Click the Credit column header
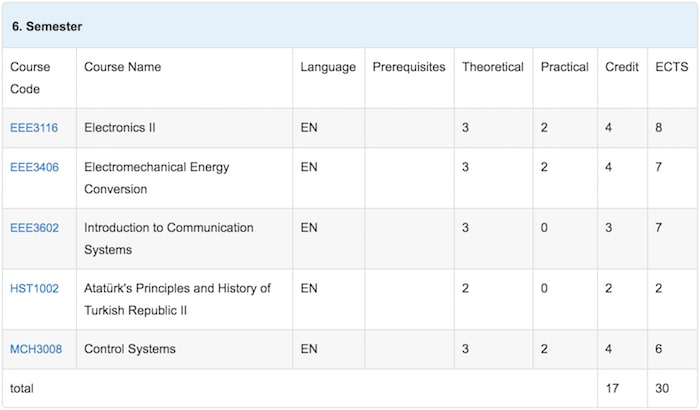This screenshot has height=410, width=700. [622, 67]
